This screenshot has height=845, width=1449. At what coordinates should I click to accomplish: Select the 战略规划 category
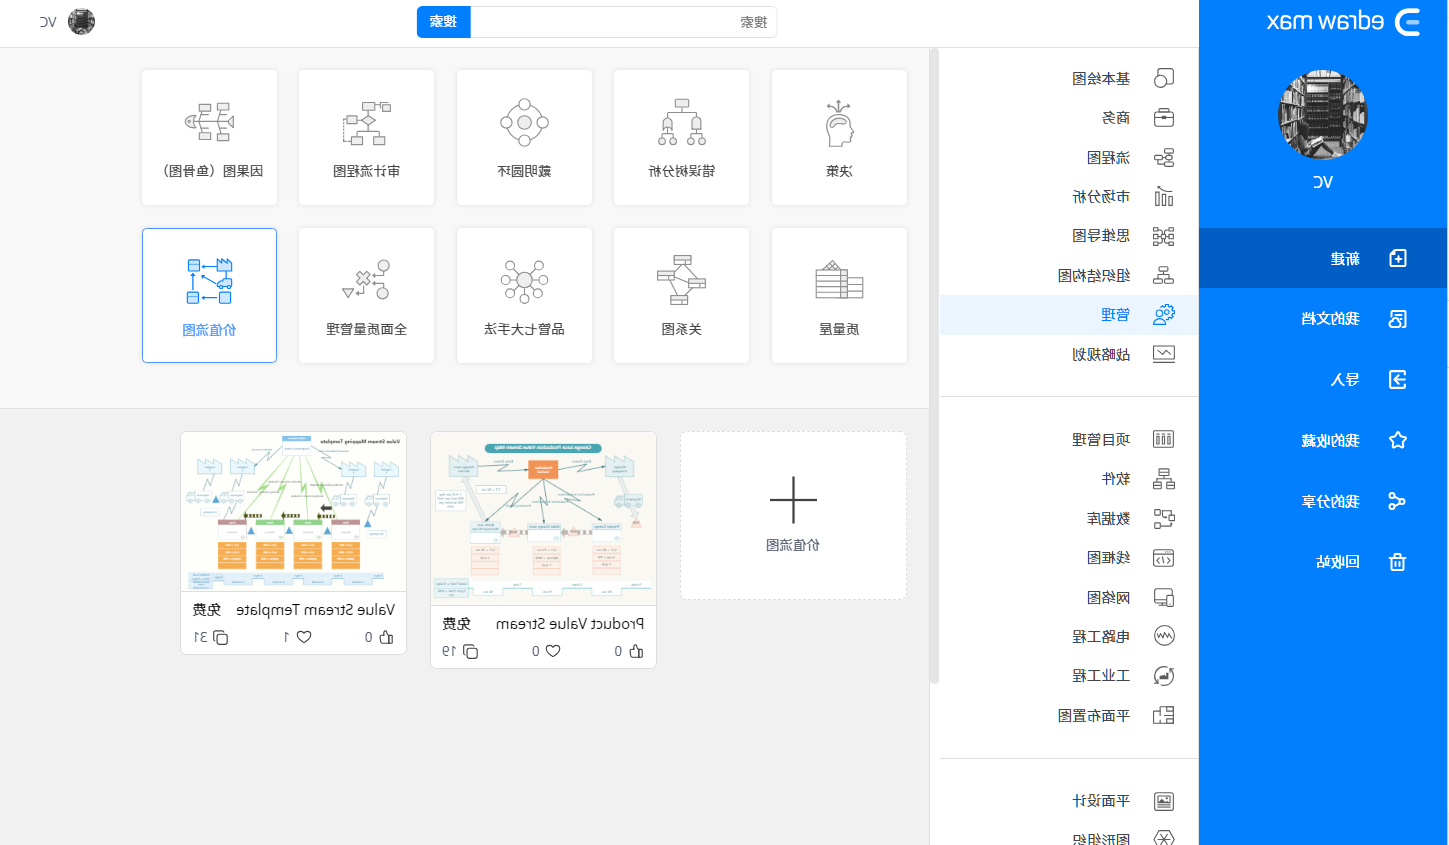point(1069,354)
